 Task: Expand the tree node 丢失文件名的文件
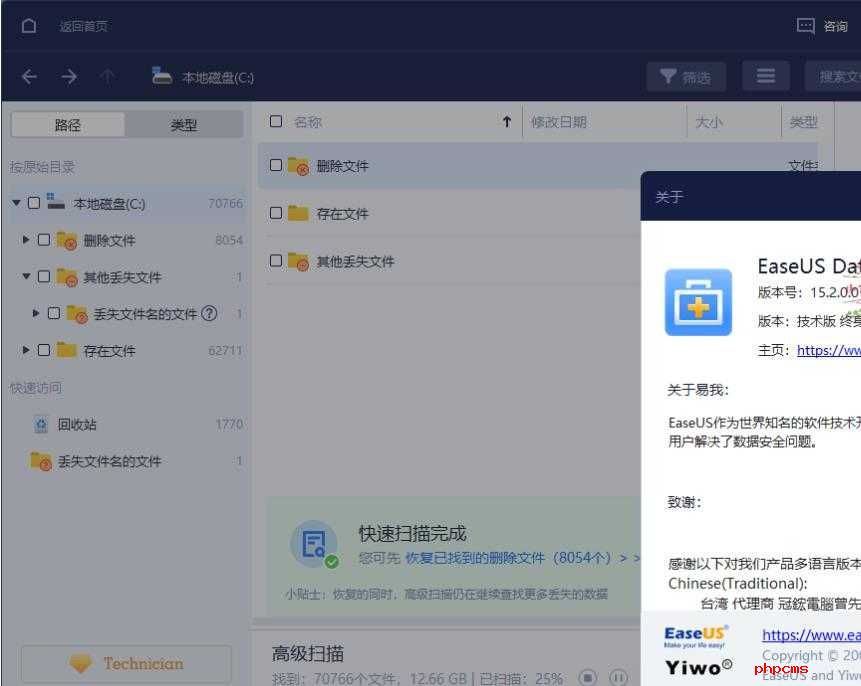point(36,313)
